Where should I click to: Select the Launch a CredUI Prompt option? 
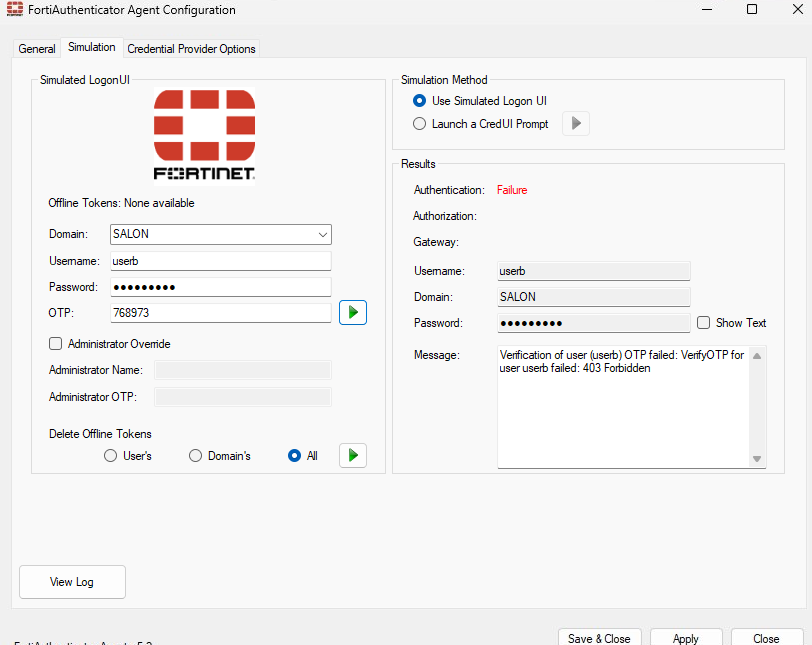tap(420, 124)
